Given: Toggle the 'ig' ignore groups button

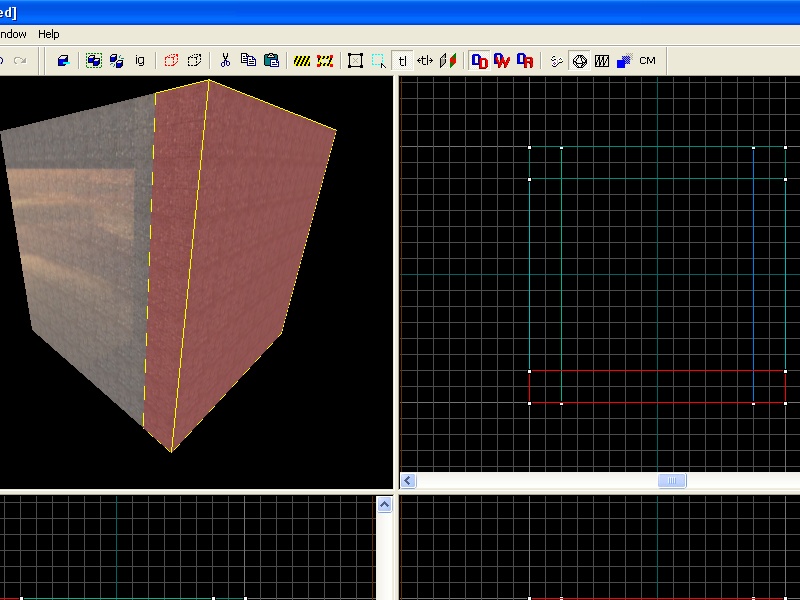Looking at the screenshot, I should coord(140,61).
